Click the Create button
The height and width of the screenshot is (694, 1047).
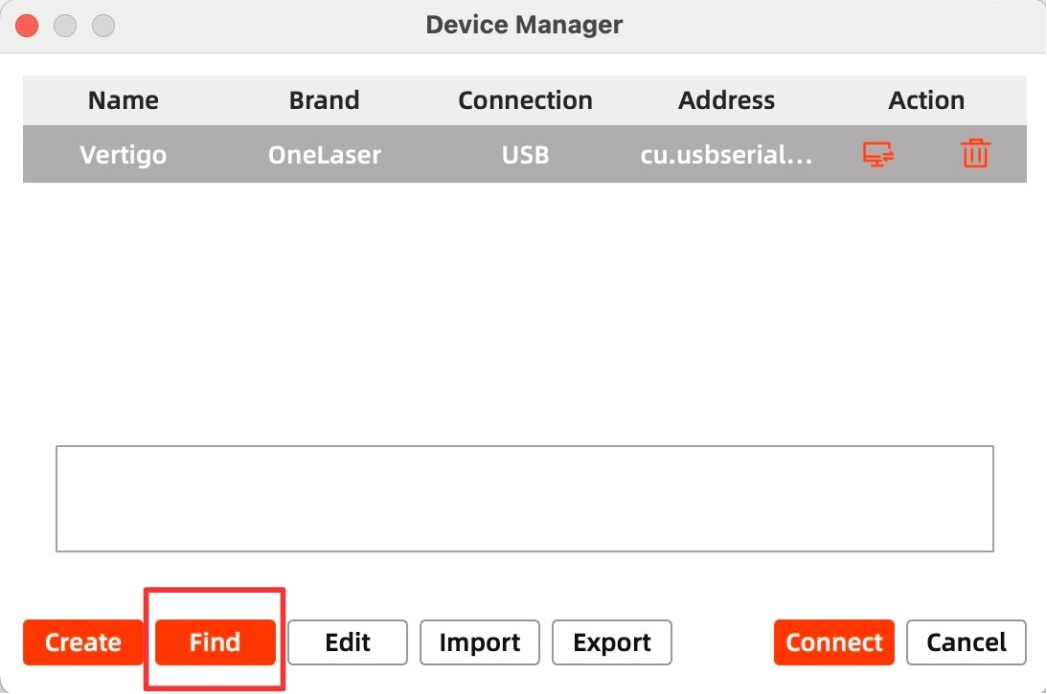(x=83, y=642)
